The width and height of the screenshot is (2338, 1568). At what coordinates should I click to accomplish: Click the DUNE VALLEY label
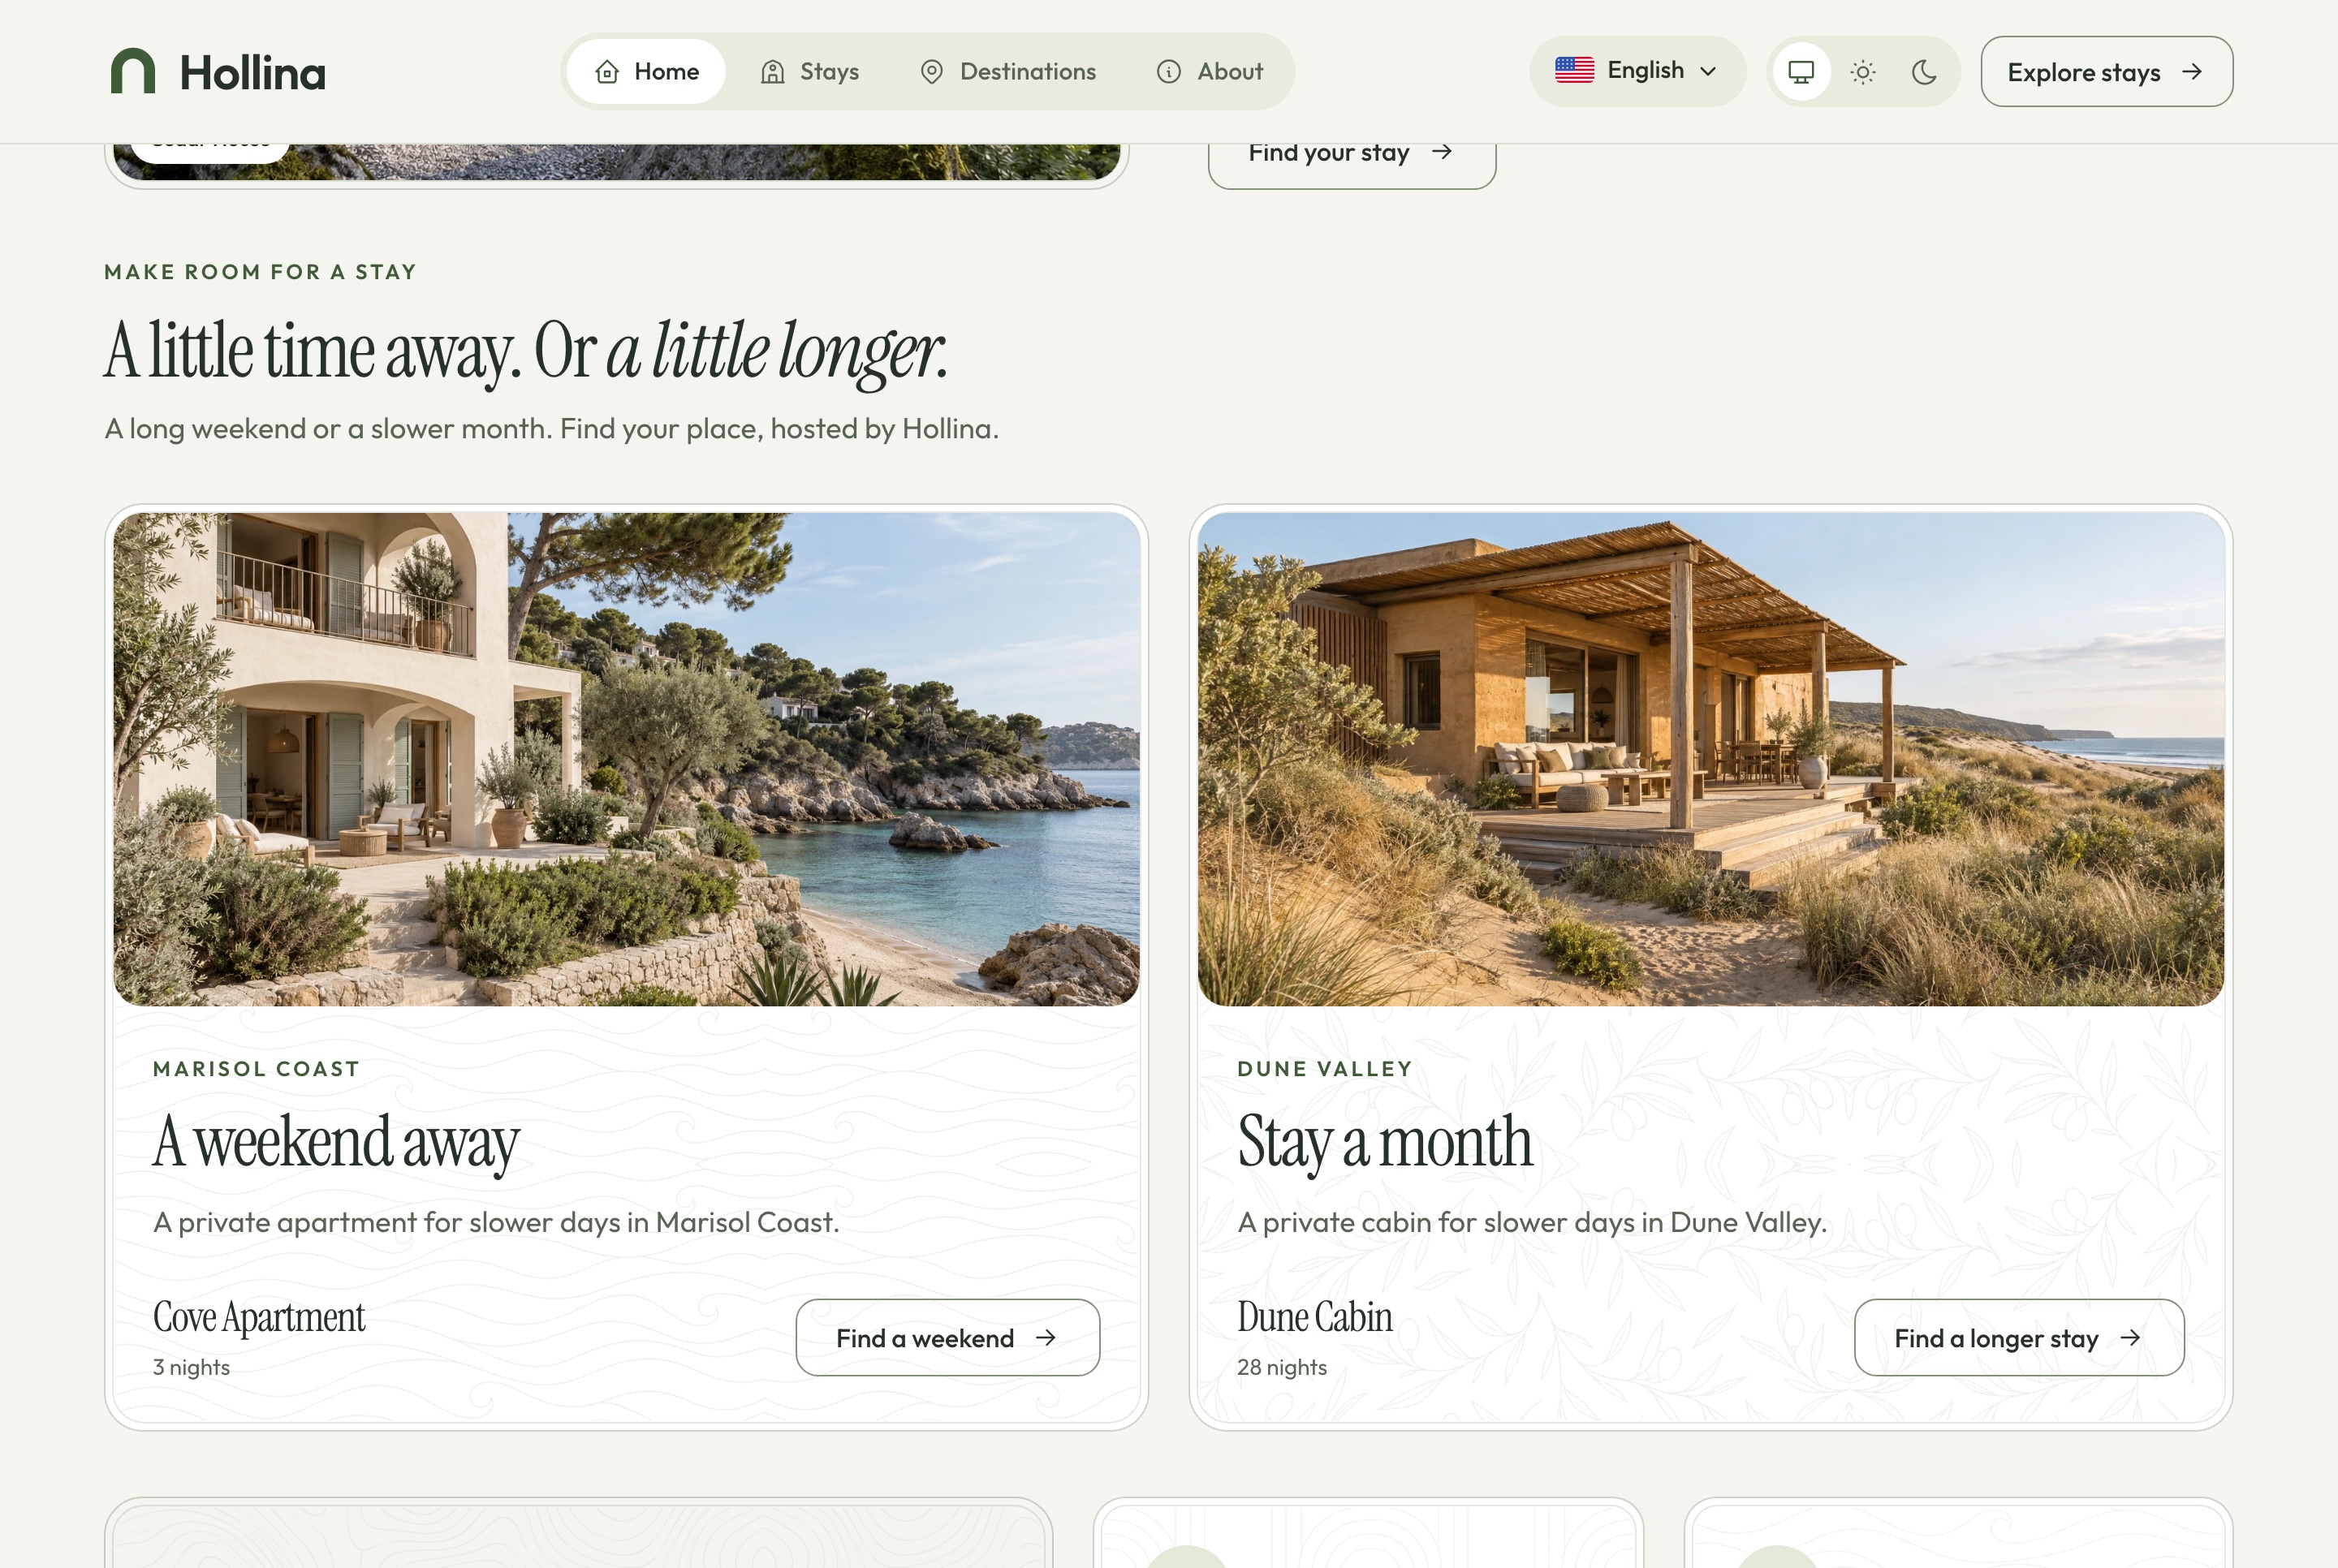(x=1325, y=1069)
